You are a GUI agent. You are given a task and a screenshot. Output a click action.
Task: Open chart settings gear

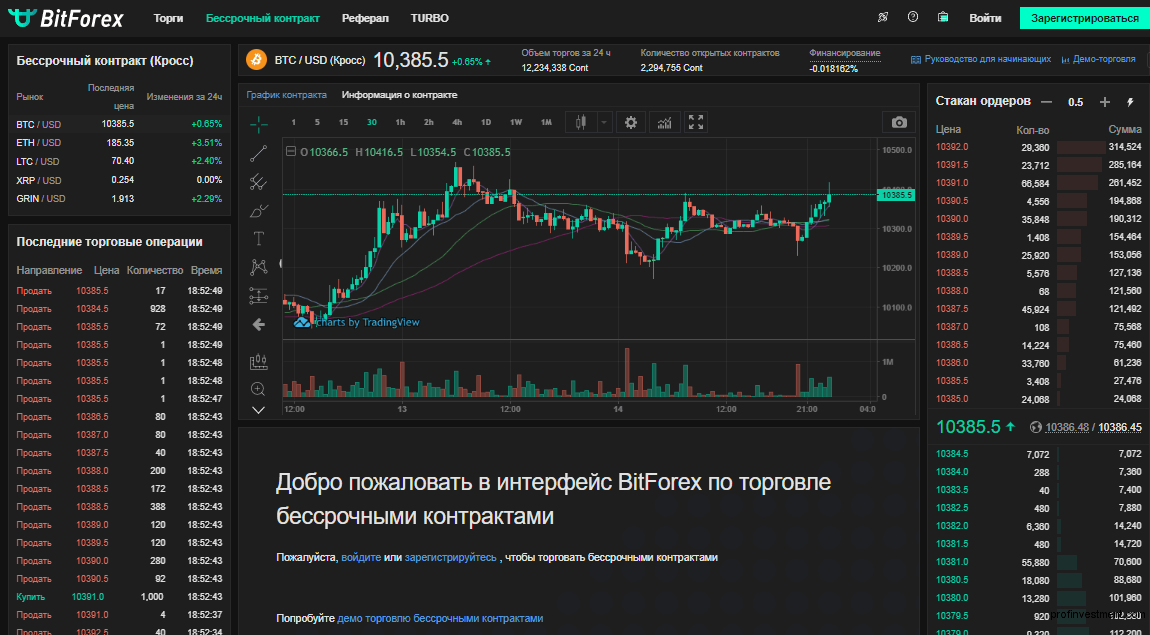(631, 122)
